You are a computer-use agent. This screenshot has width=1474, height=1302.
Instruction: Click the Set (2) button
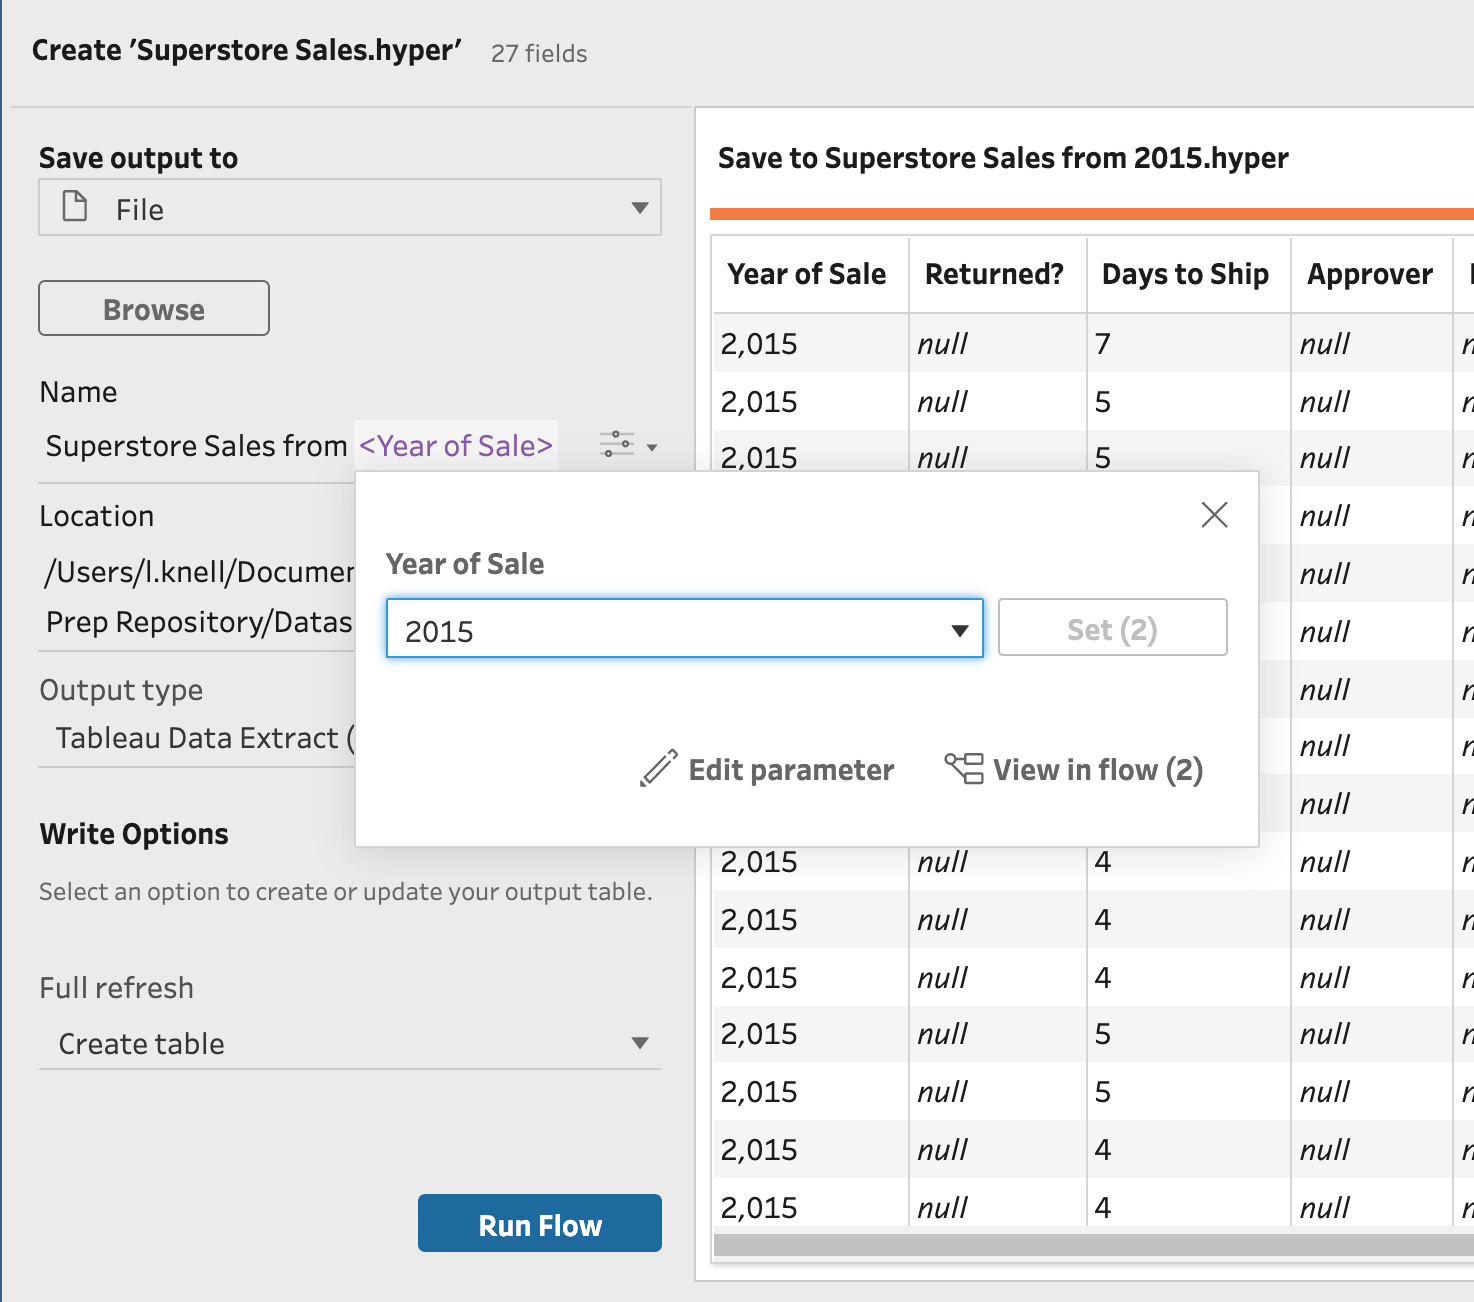[x=1112, y=628]
